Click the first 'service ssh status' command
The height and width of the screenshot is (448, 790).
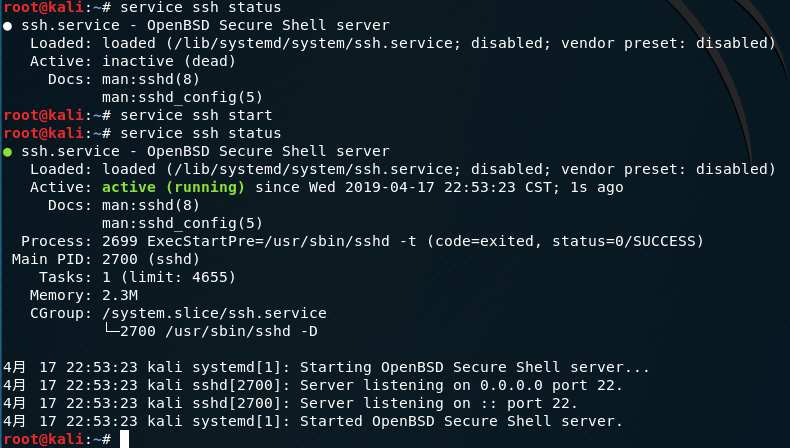(x=201, y=8)
